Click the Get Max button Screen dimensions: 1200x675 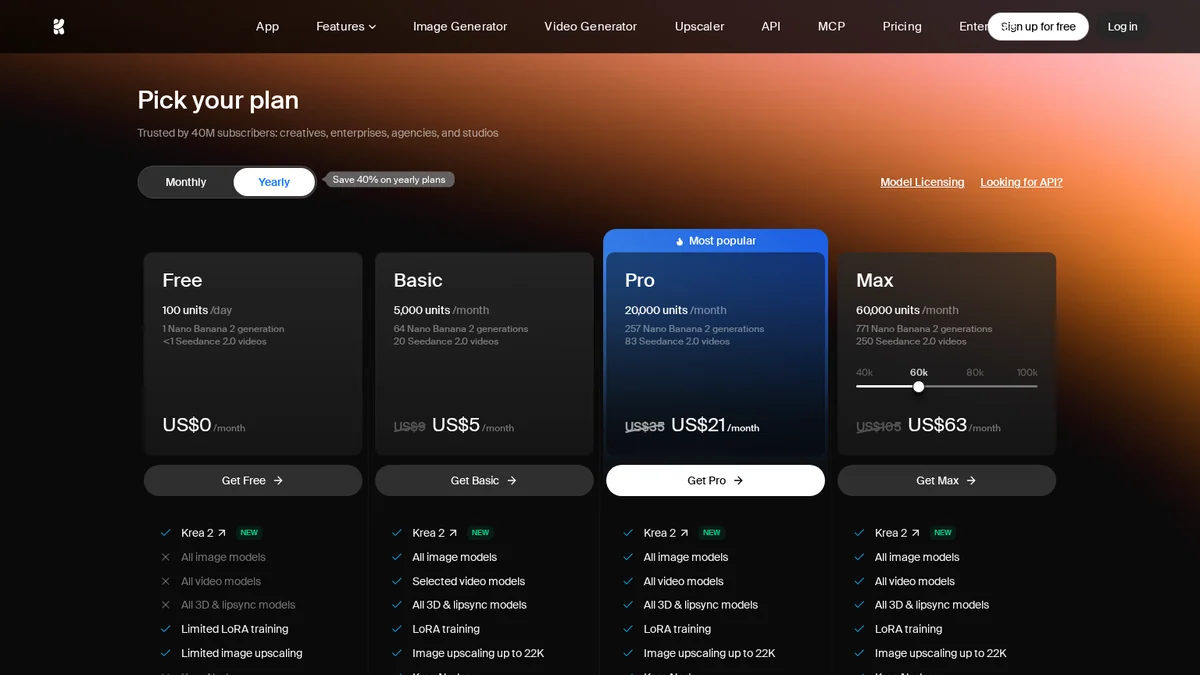coord(946,480)
